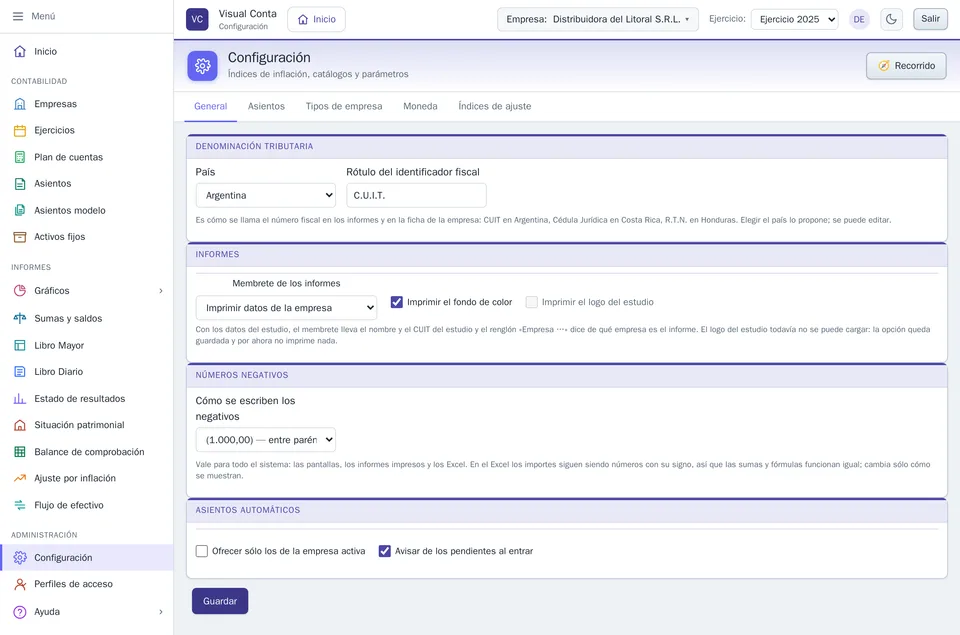960x635 pixels.
Task: Click the Configuración gear icon in sidebar
Action: coord(20,558)
